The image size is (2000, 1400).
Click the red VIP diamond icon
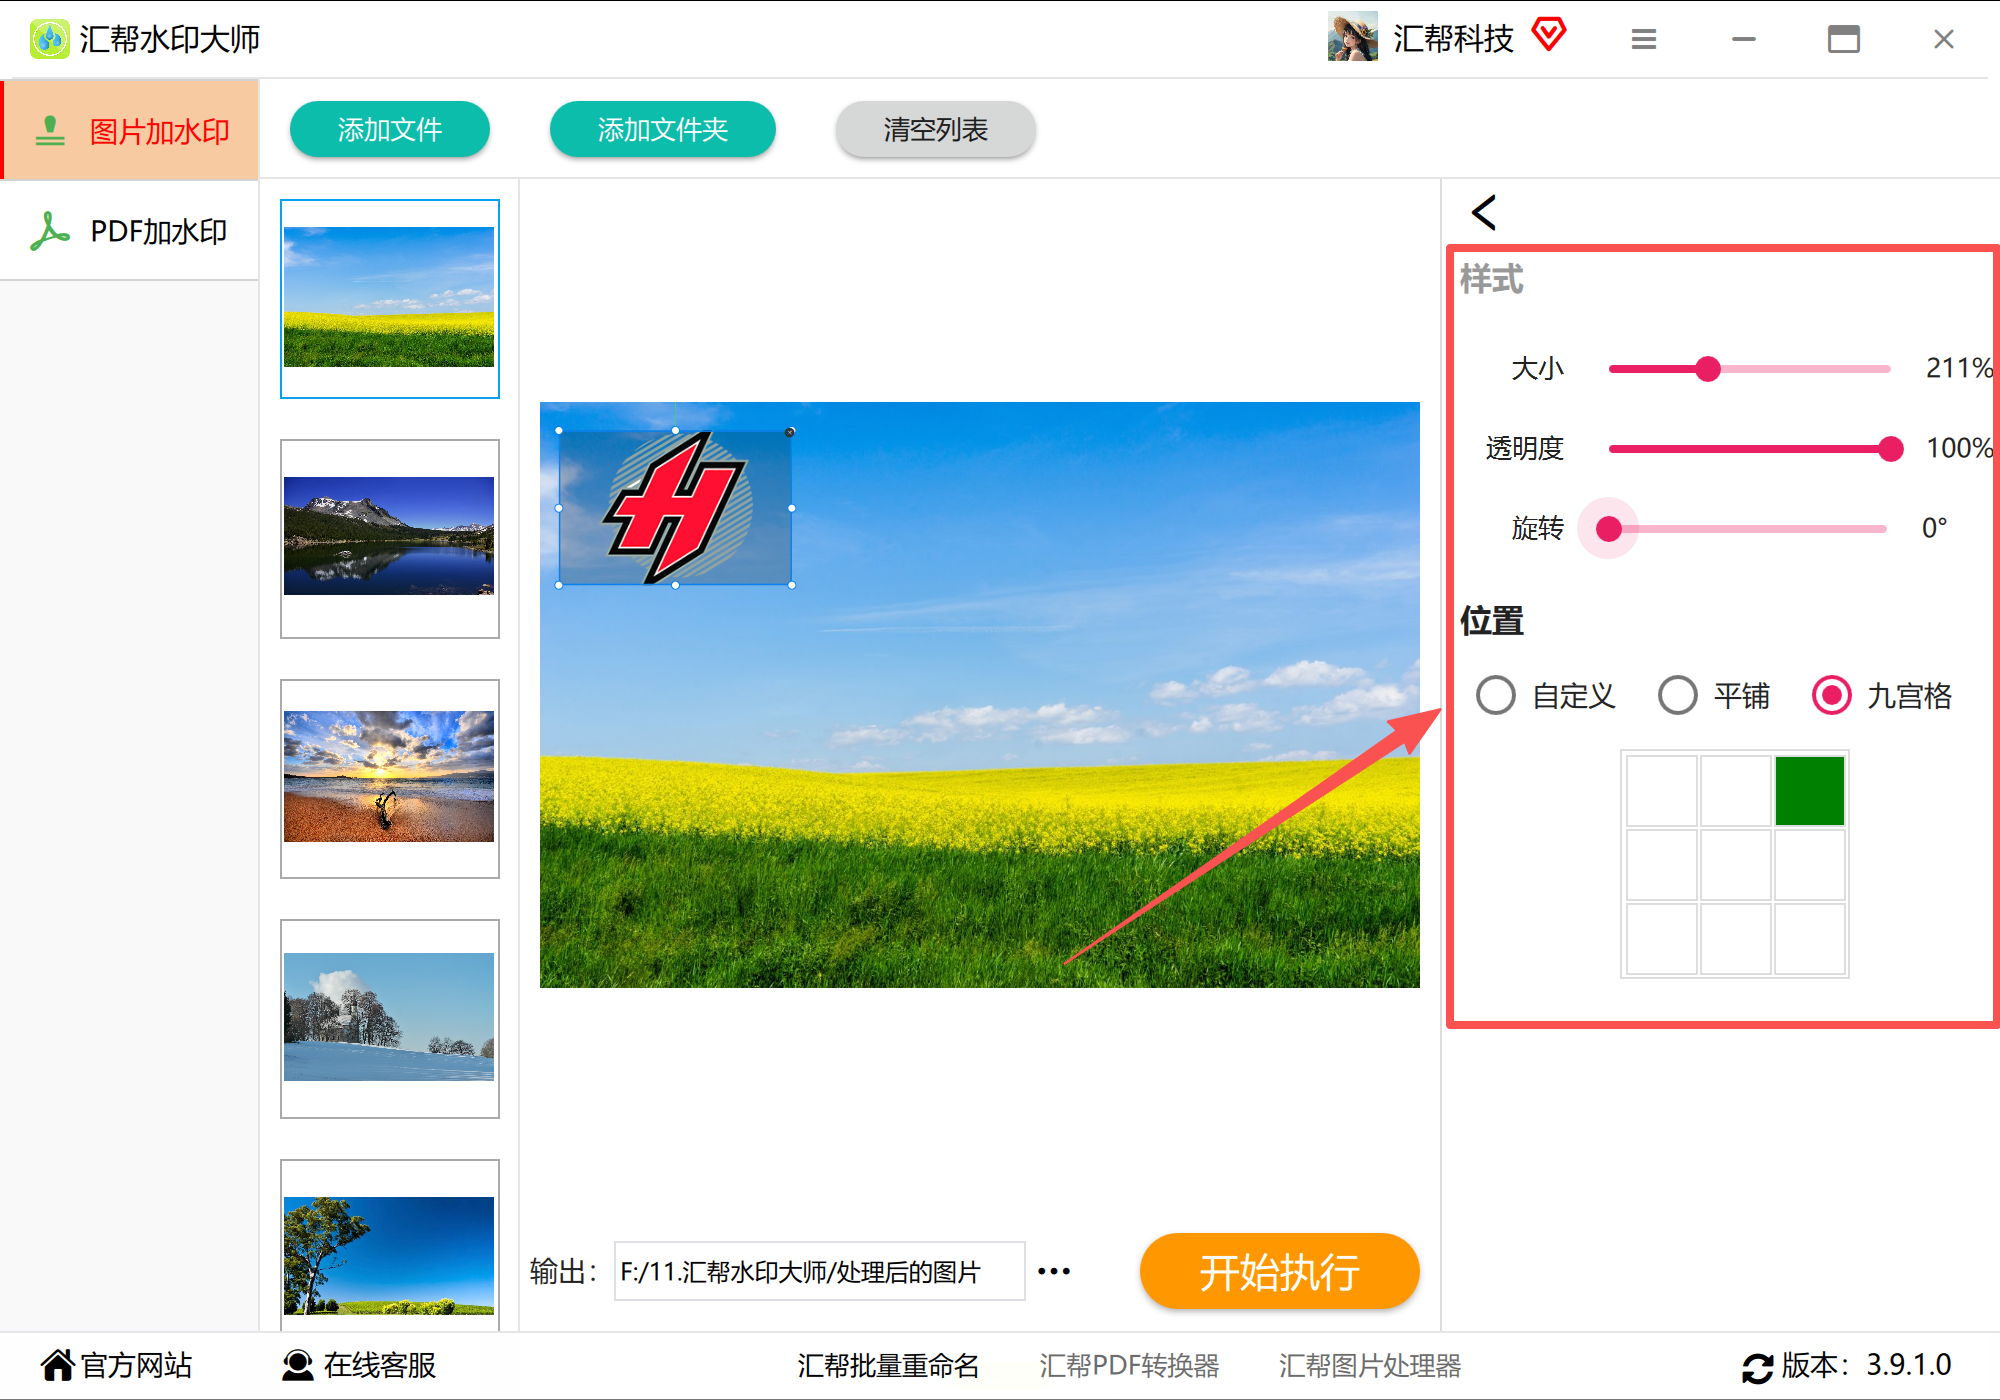(1548, 35)
